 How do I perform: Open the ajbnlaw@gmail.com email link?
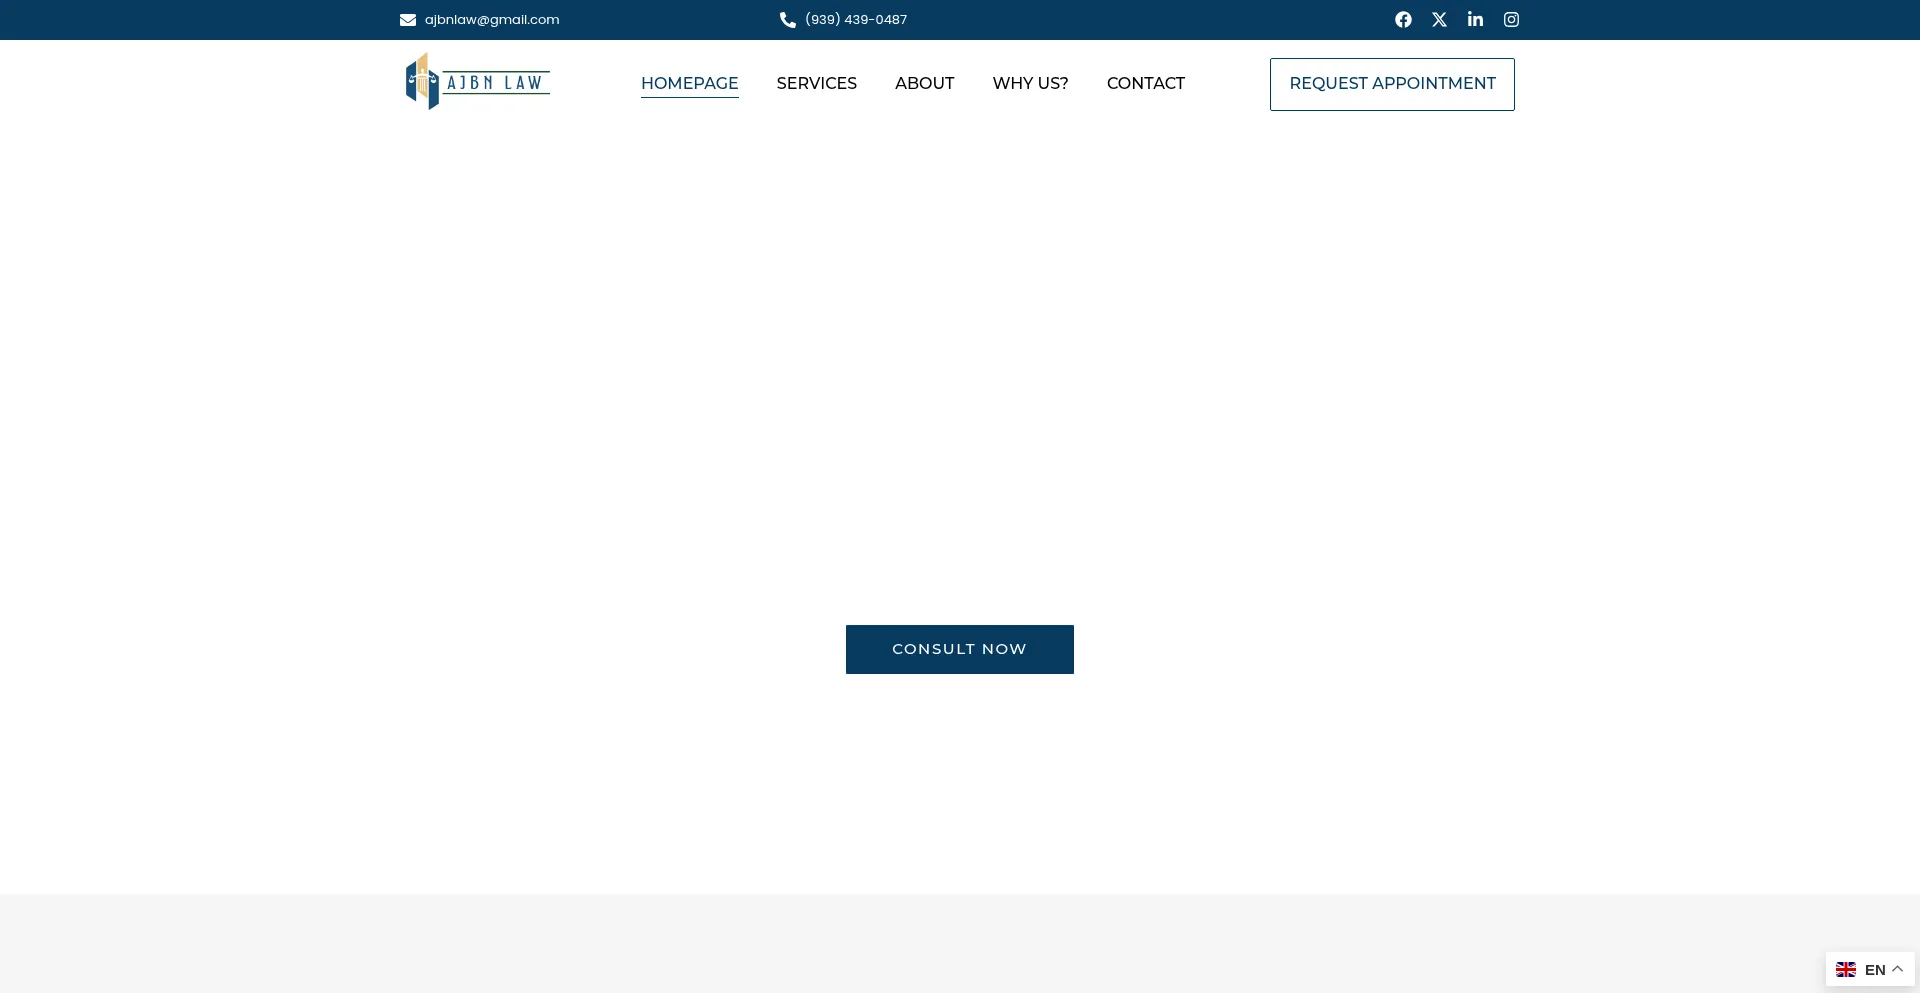click(491, 20)
